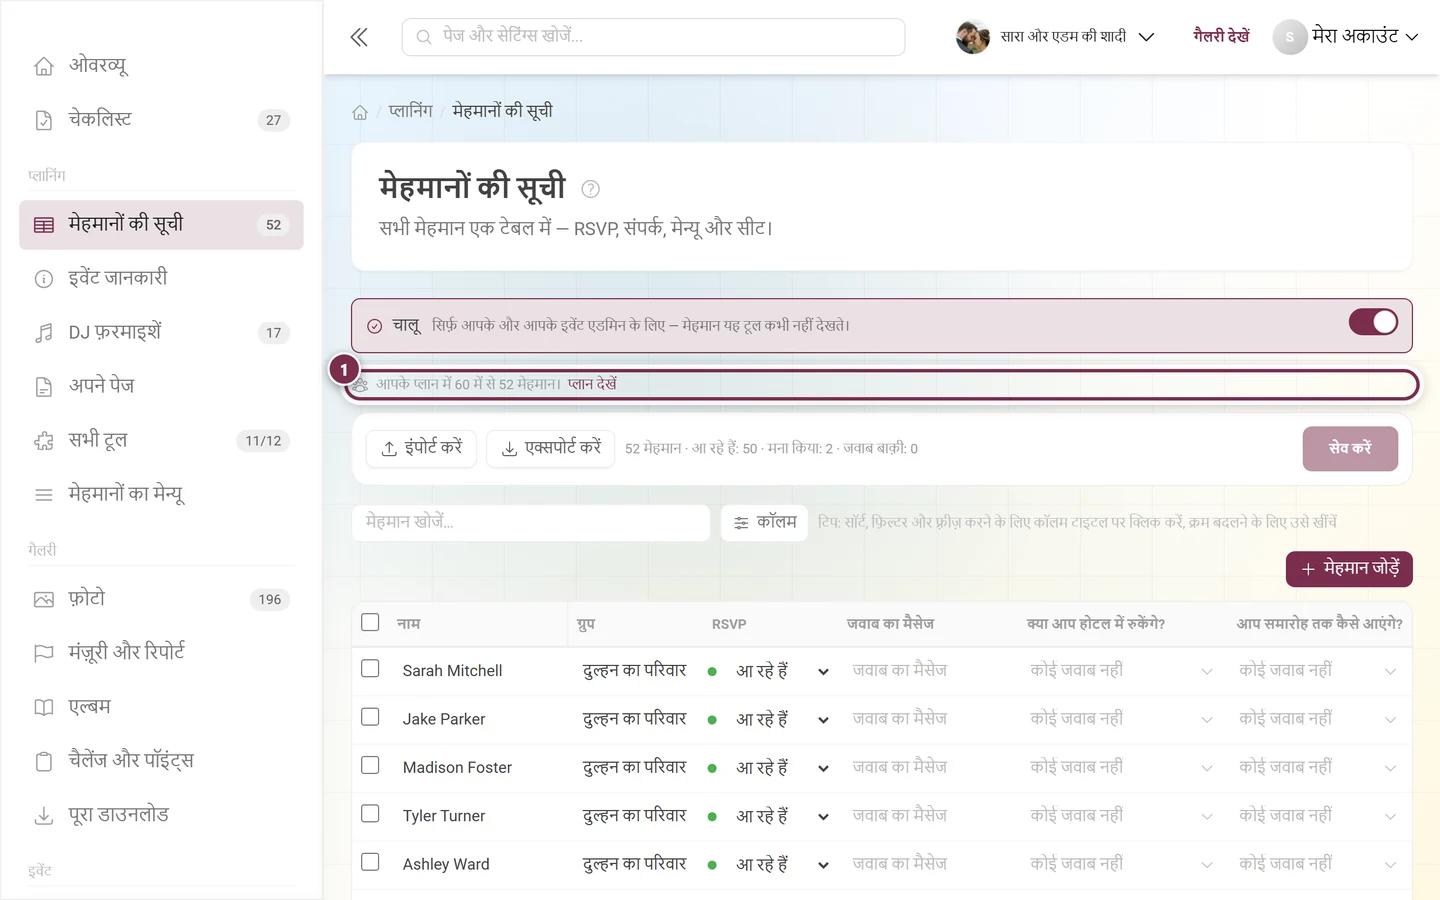Open arrival method dropdown for Jake Parker

pos(1318,719)
